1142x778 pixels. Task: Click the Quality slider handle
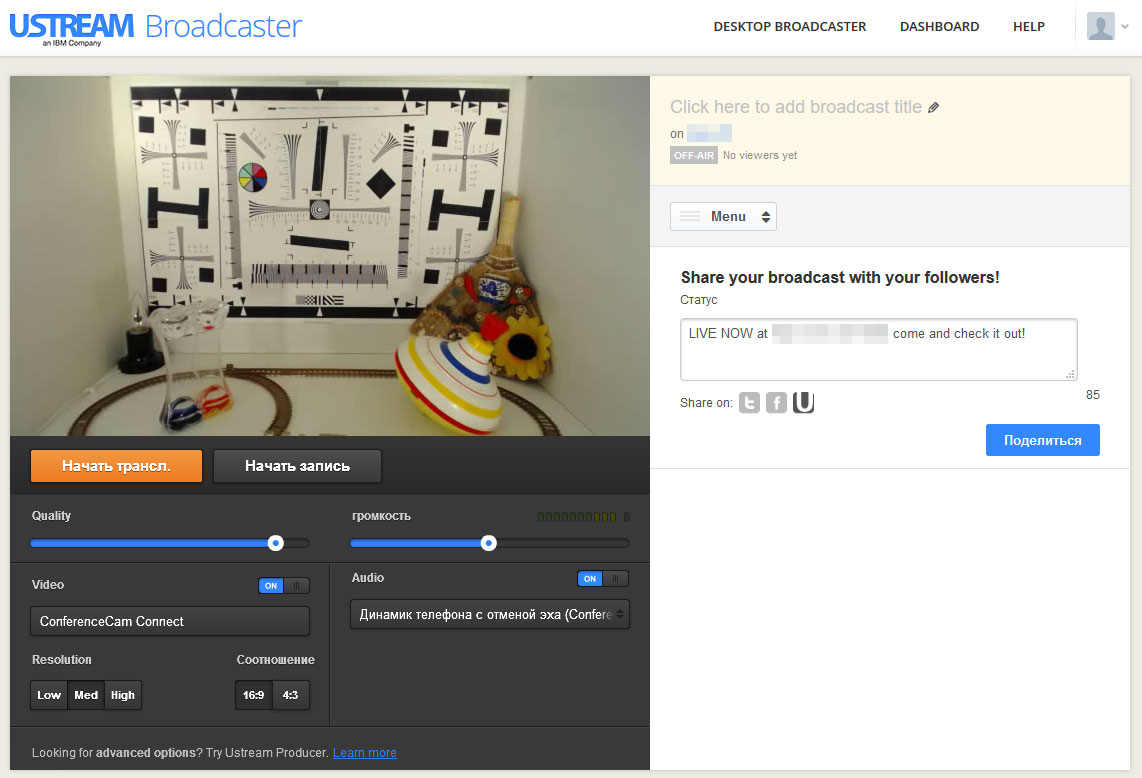click(275, 543)
